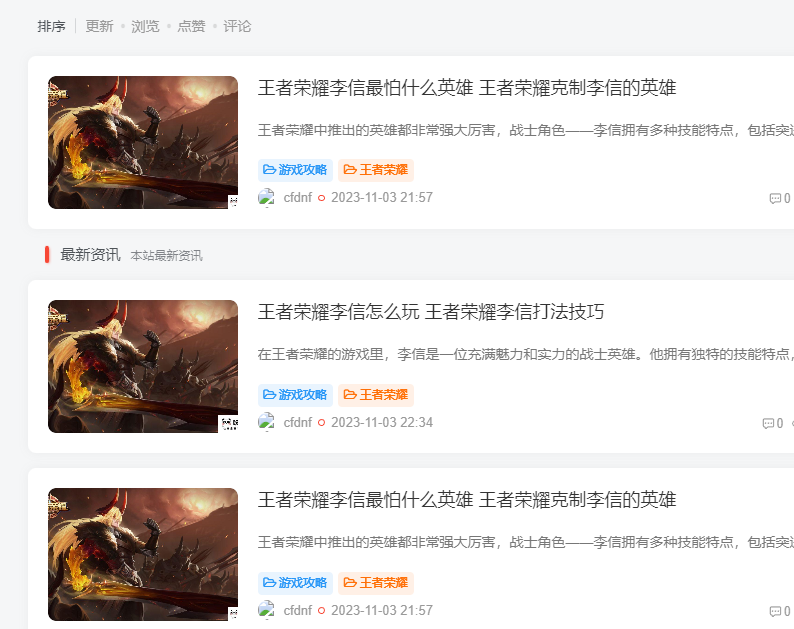This screenshot has height=629, width=794.
Task: Click cfdnf avatar icon on first article
Action: point(266,198)
